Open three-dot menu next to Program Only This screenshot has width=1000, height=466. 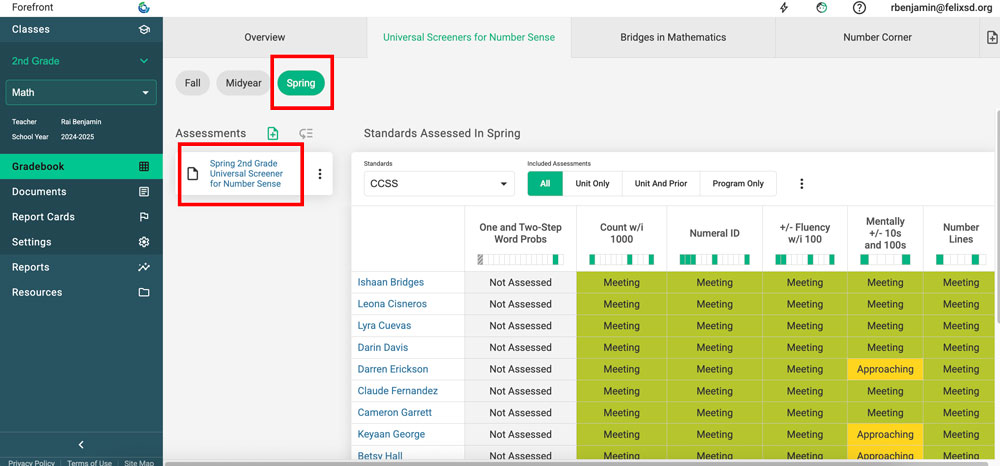[801, 184]
